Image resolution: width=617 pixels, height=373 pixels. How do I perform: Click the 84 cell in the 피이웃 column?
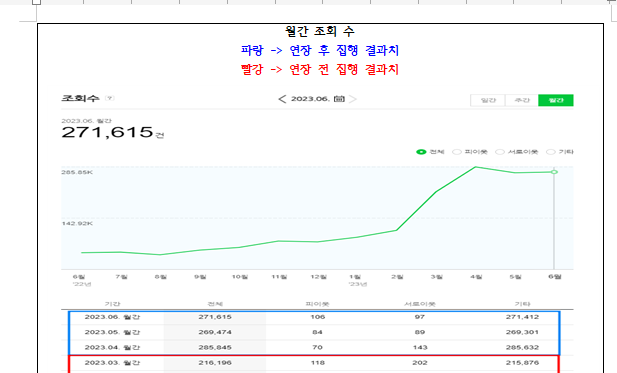[318, 332]
